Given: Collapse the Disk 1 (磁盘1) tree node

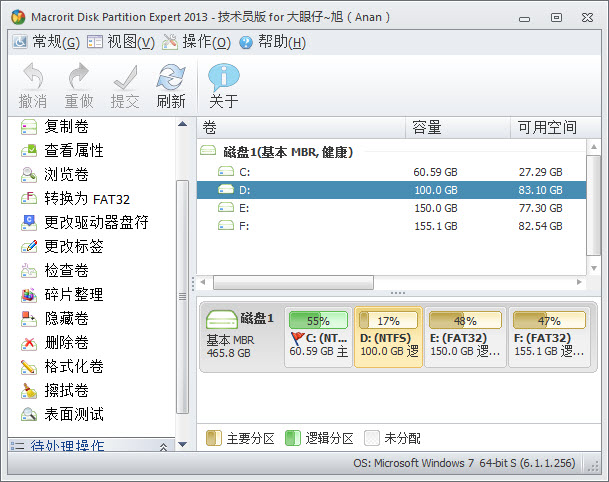Looking at the screenshot, I should (208, 152).
